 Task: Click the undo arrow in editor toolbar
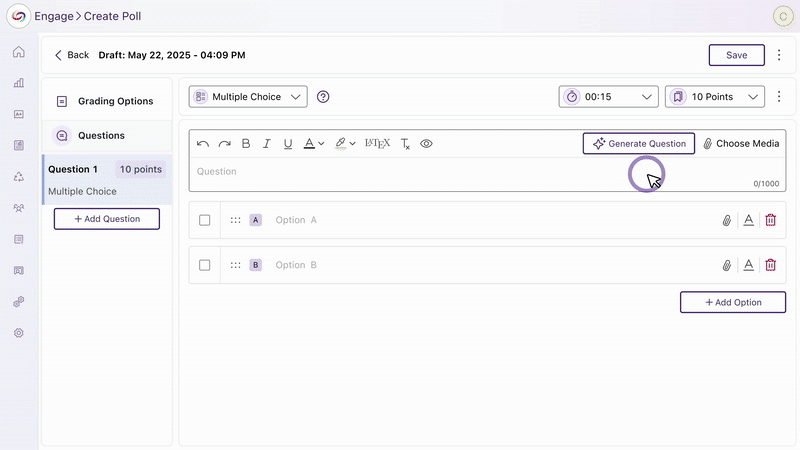click(203, 144)
